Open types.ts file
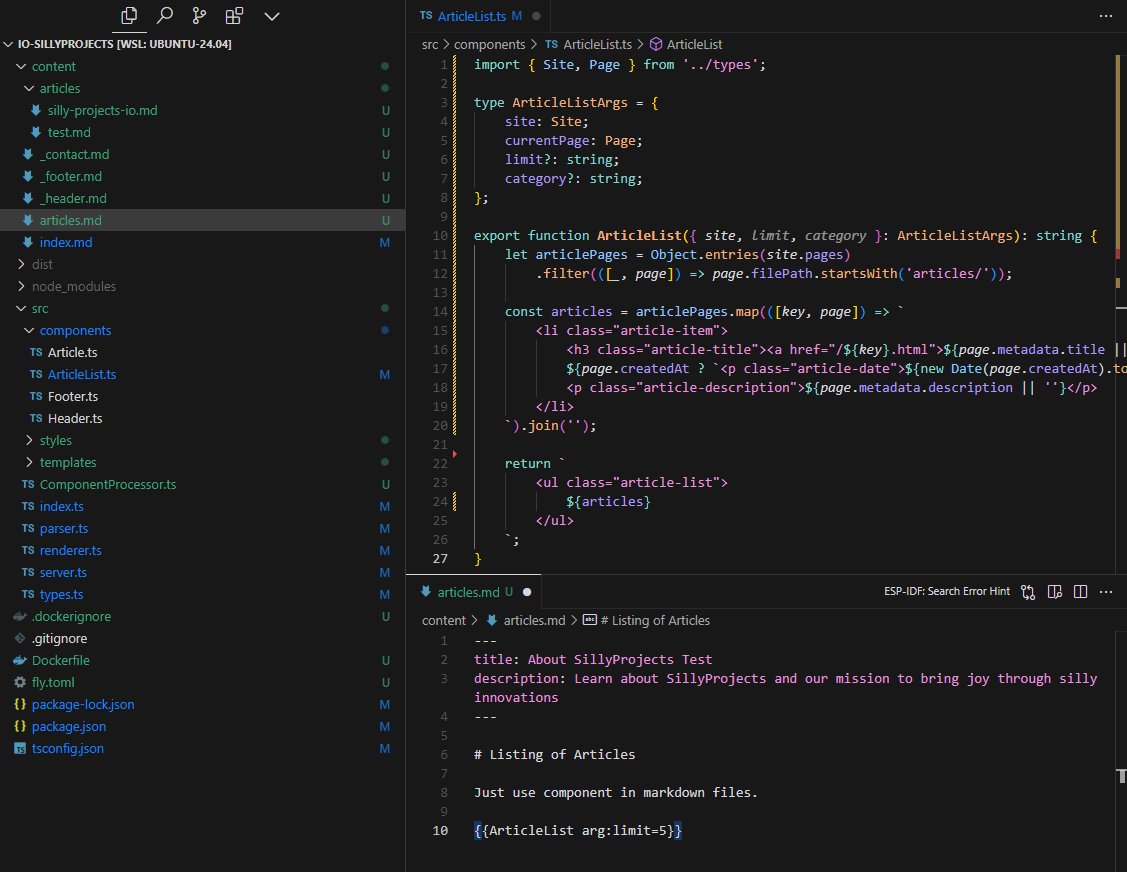The height and width of the screenshot is (872, 1127). [x=203, y=594]
